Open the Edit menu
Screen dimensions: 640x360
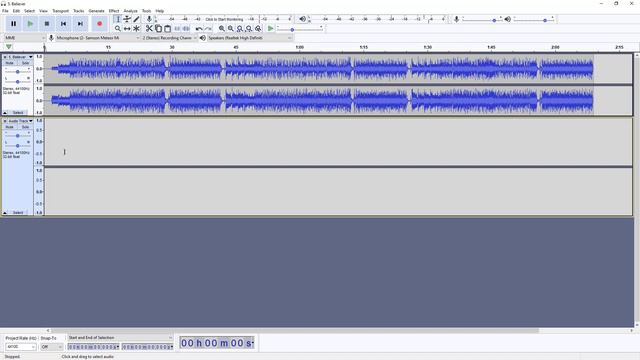click(x=16, y=11)
